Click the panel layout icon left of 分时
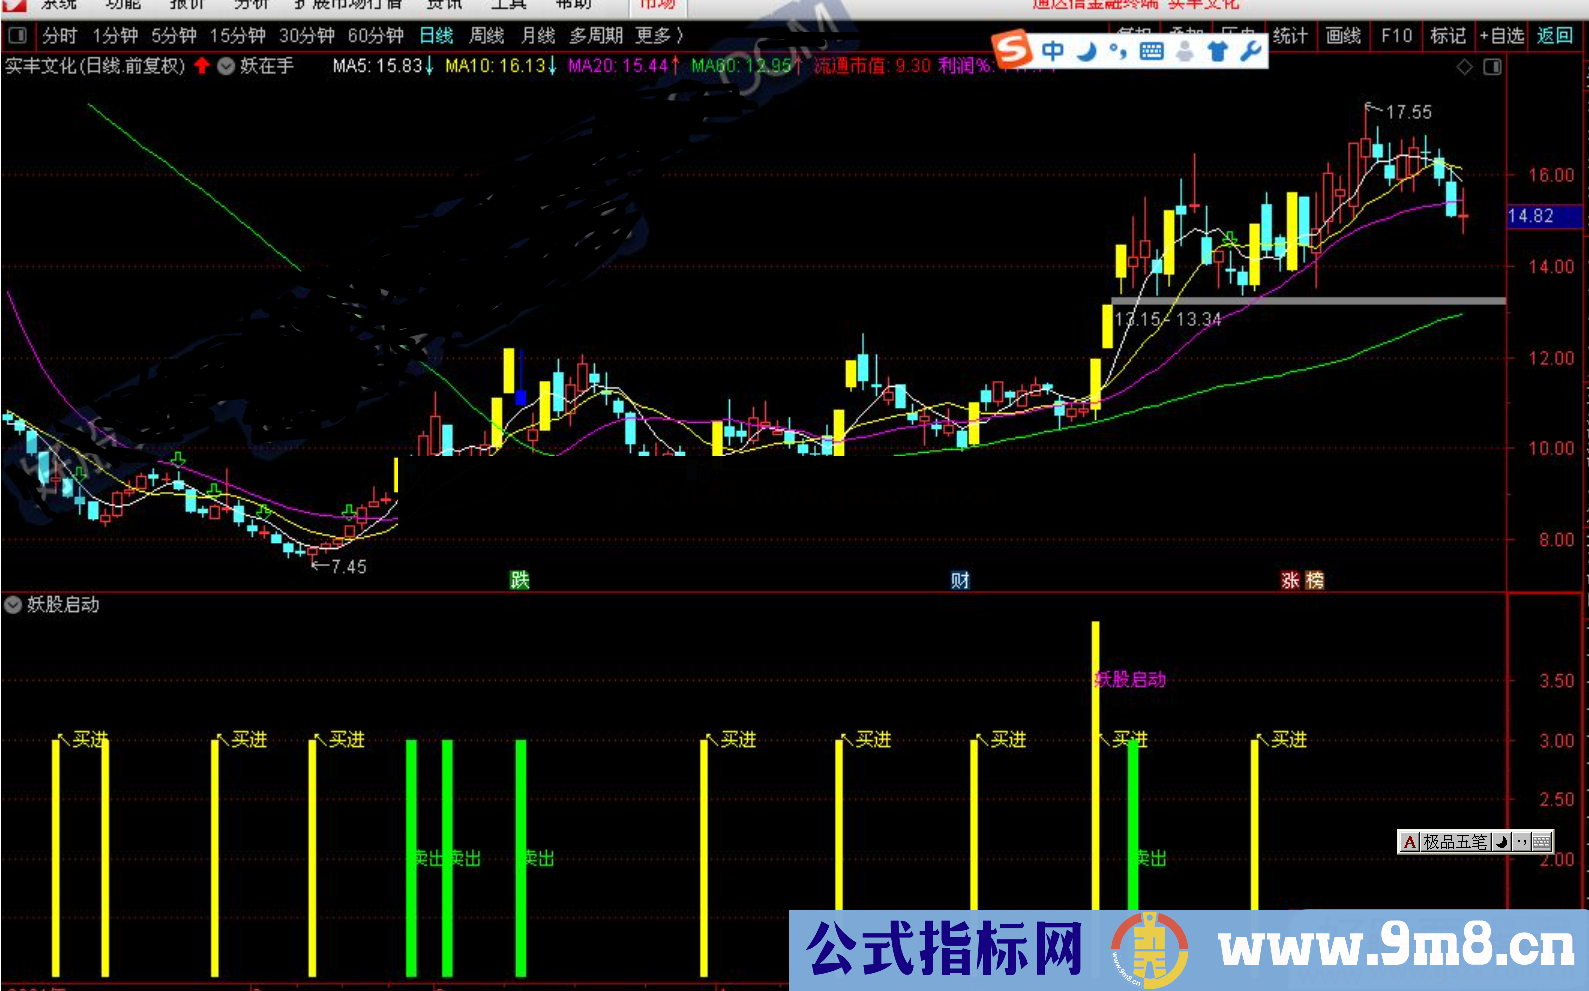 pos(17,36)
